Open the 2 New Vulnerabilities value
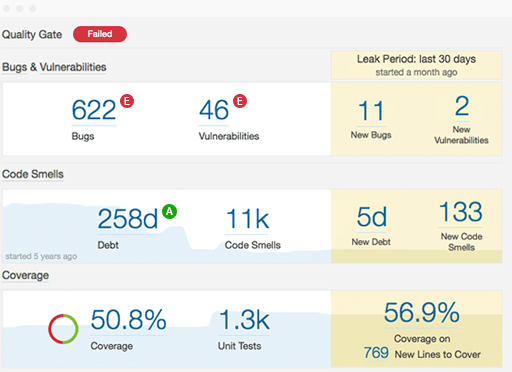This screenshot has height=372, width=512. coord(462,106)
